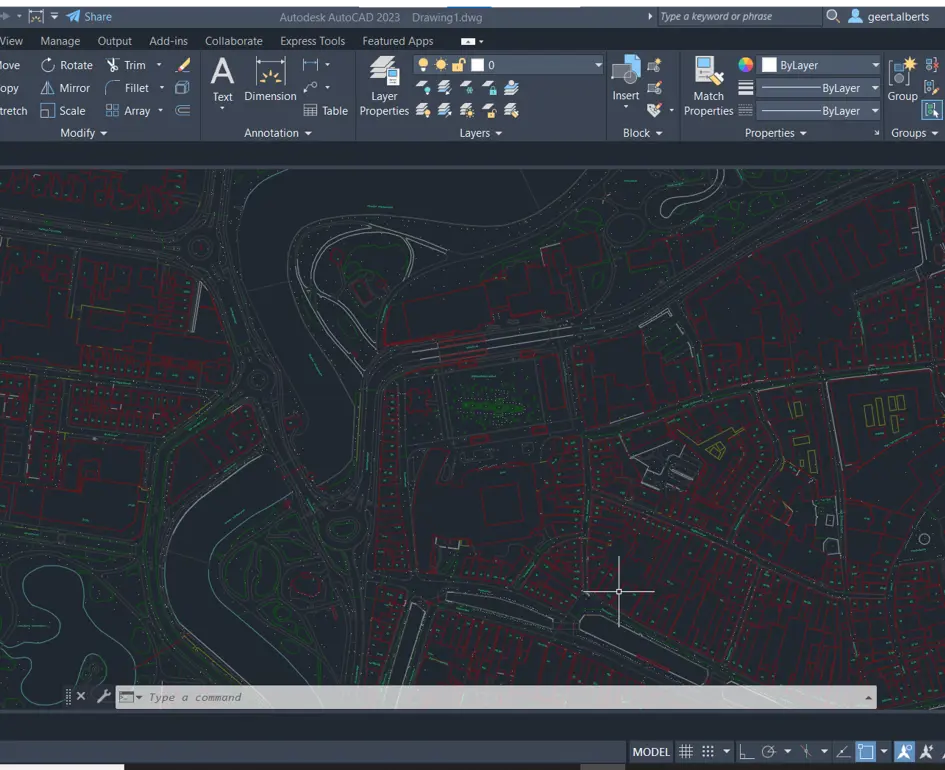945x770 pixels.
Task: Open the lineweight ByLayer dropdown
Action: [875, 88]
